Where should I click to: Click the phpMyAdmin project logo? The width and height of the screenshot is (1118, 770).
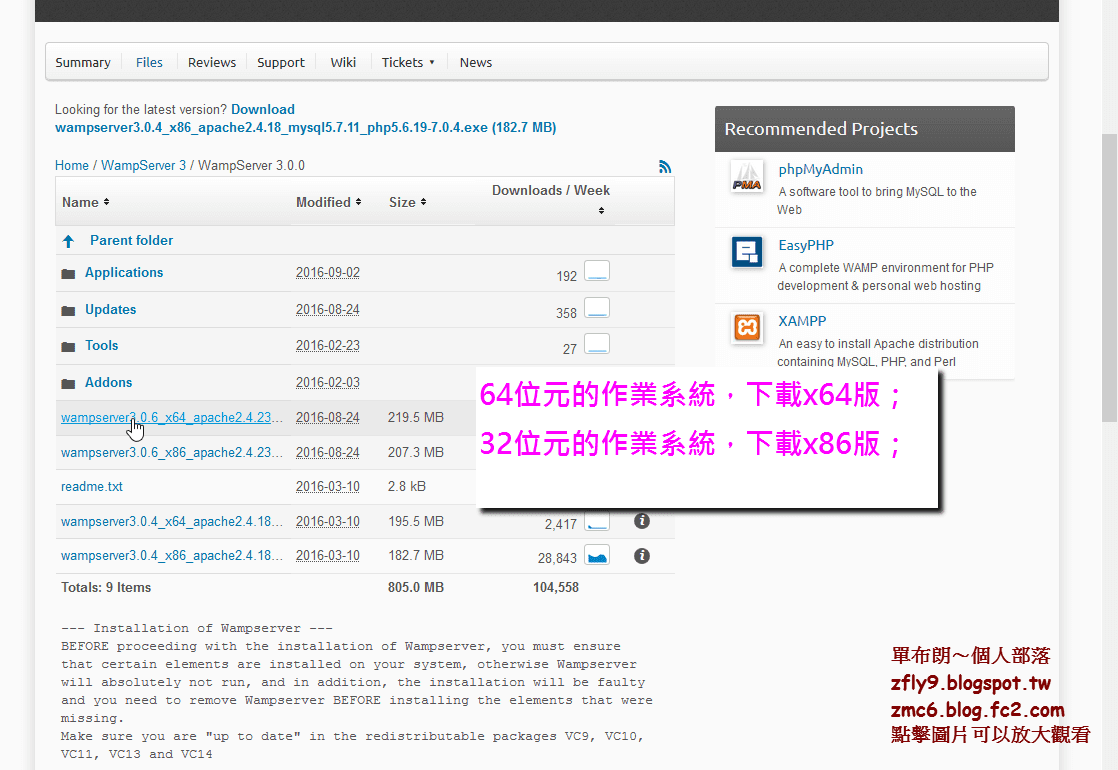pyautogui.click(x=747, y=176)
